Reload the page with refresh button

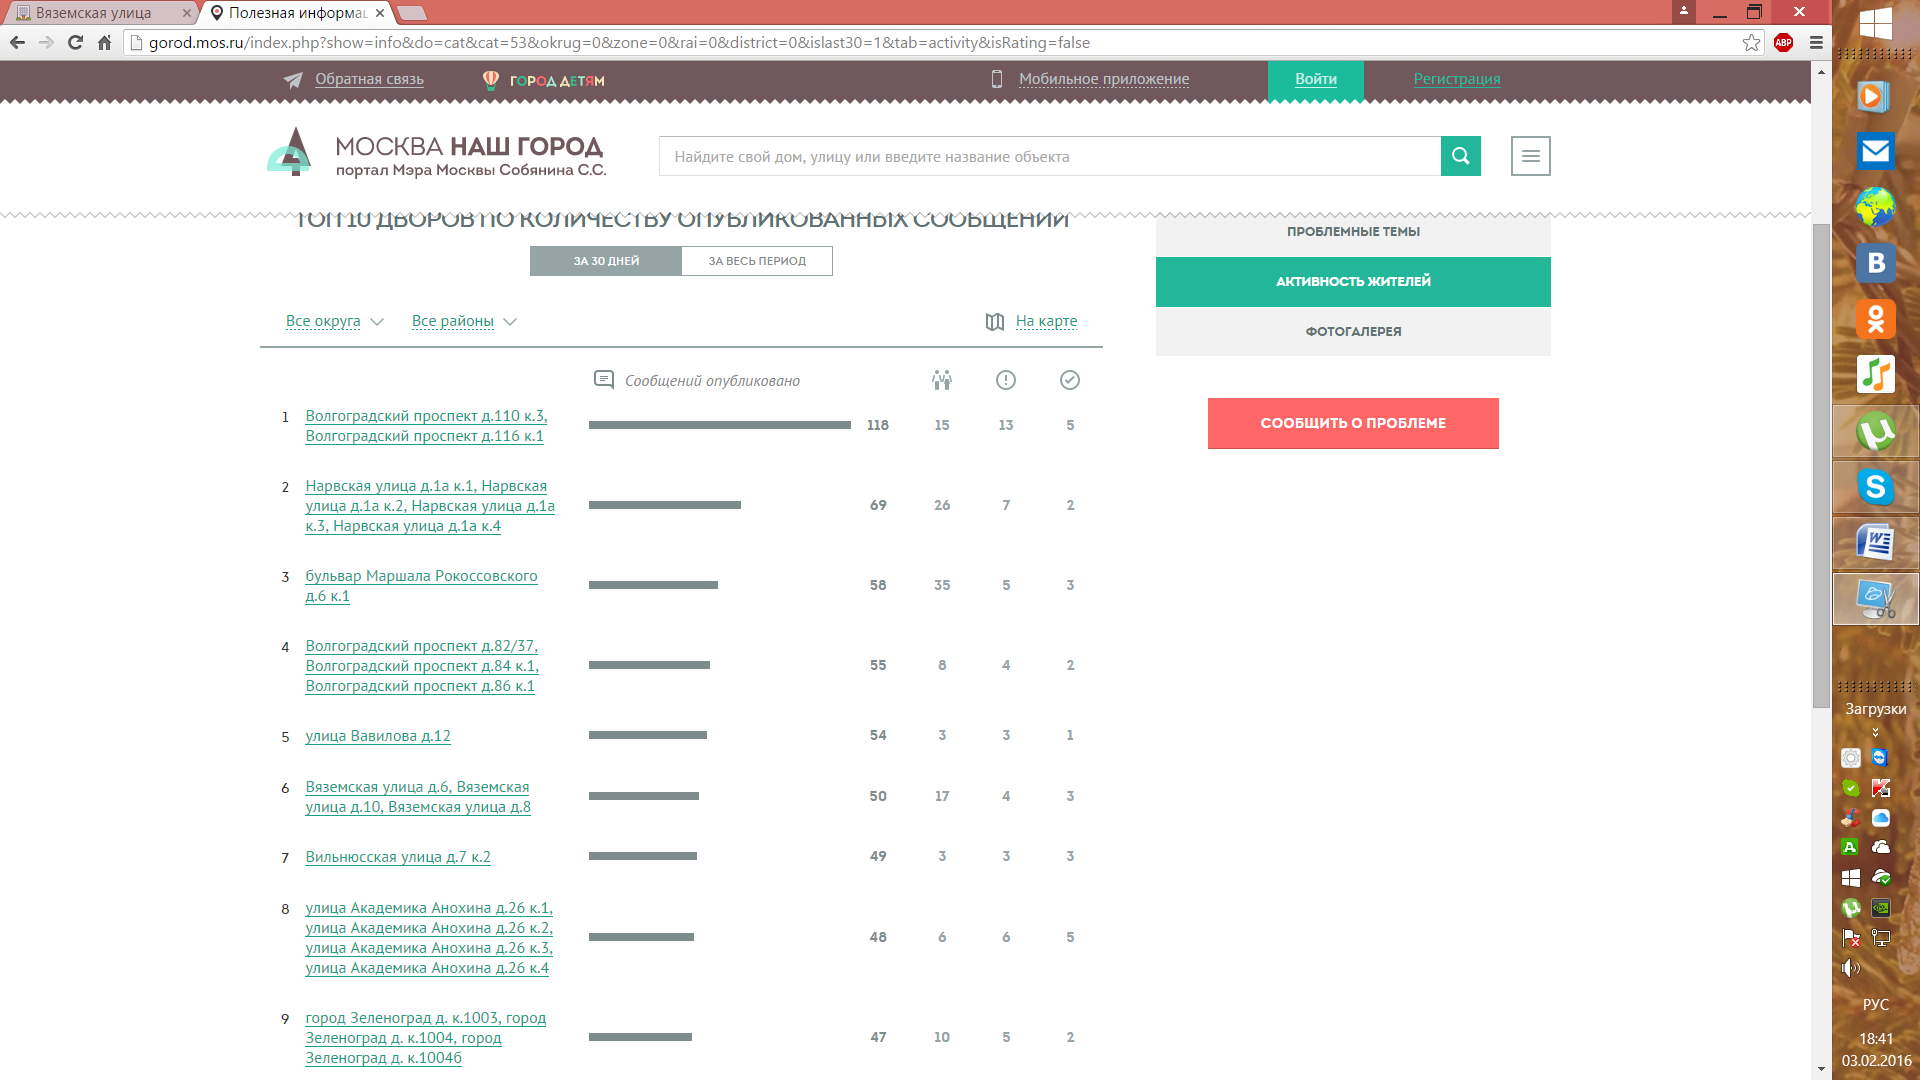(75, 42)
